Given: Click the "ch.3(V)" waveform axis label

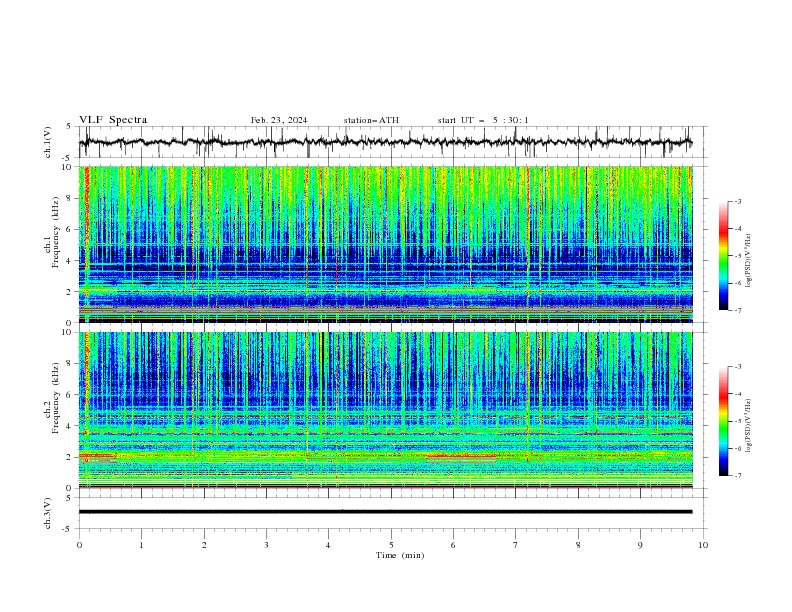Looking at the screenshot, I should [48, 513].
